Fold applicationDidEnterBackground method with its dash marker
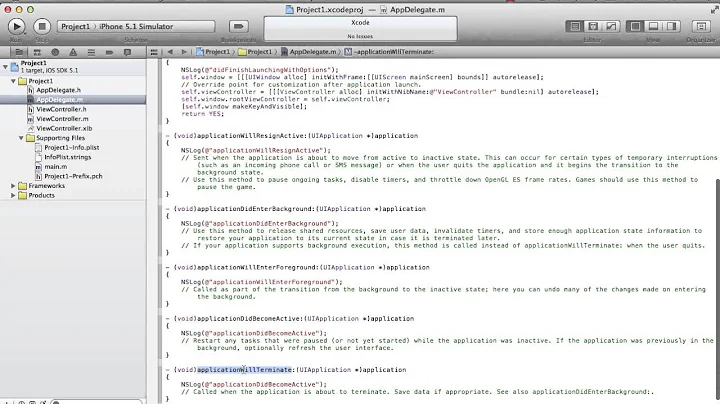Screen dimensions: 720x404 point(168,208)
